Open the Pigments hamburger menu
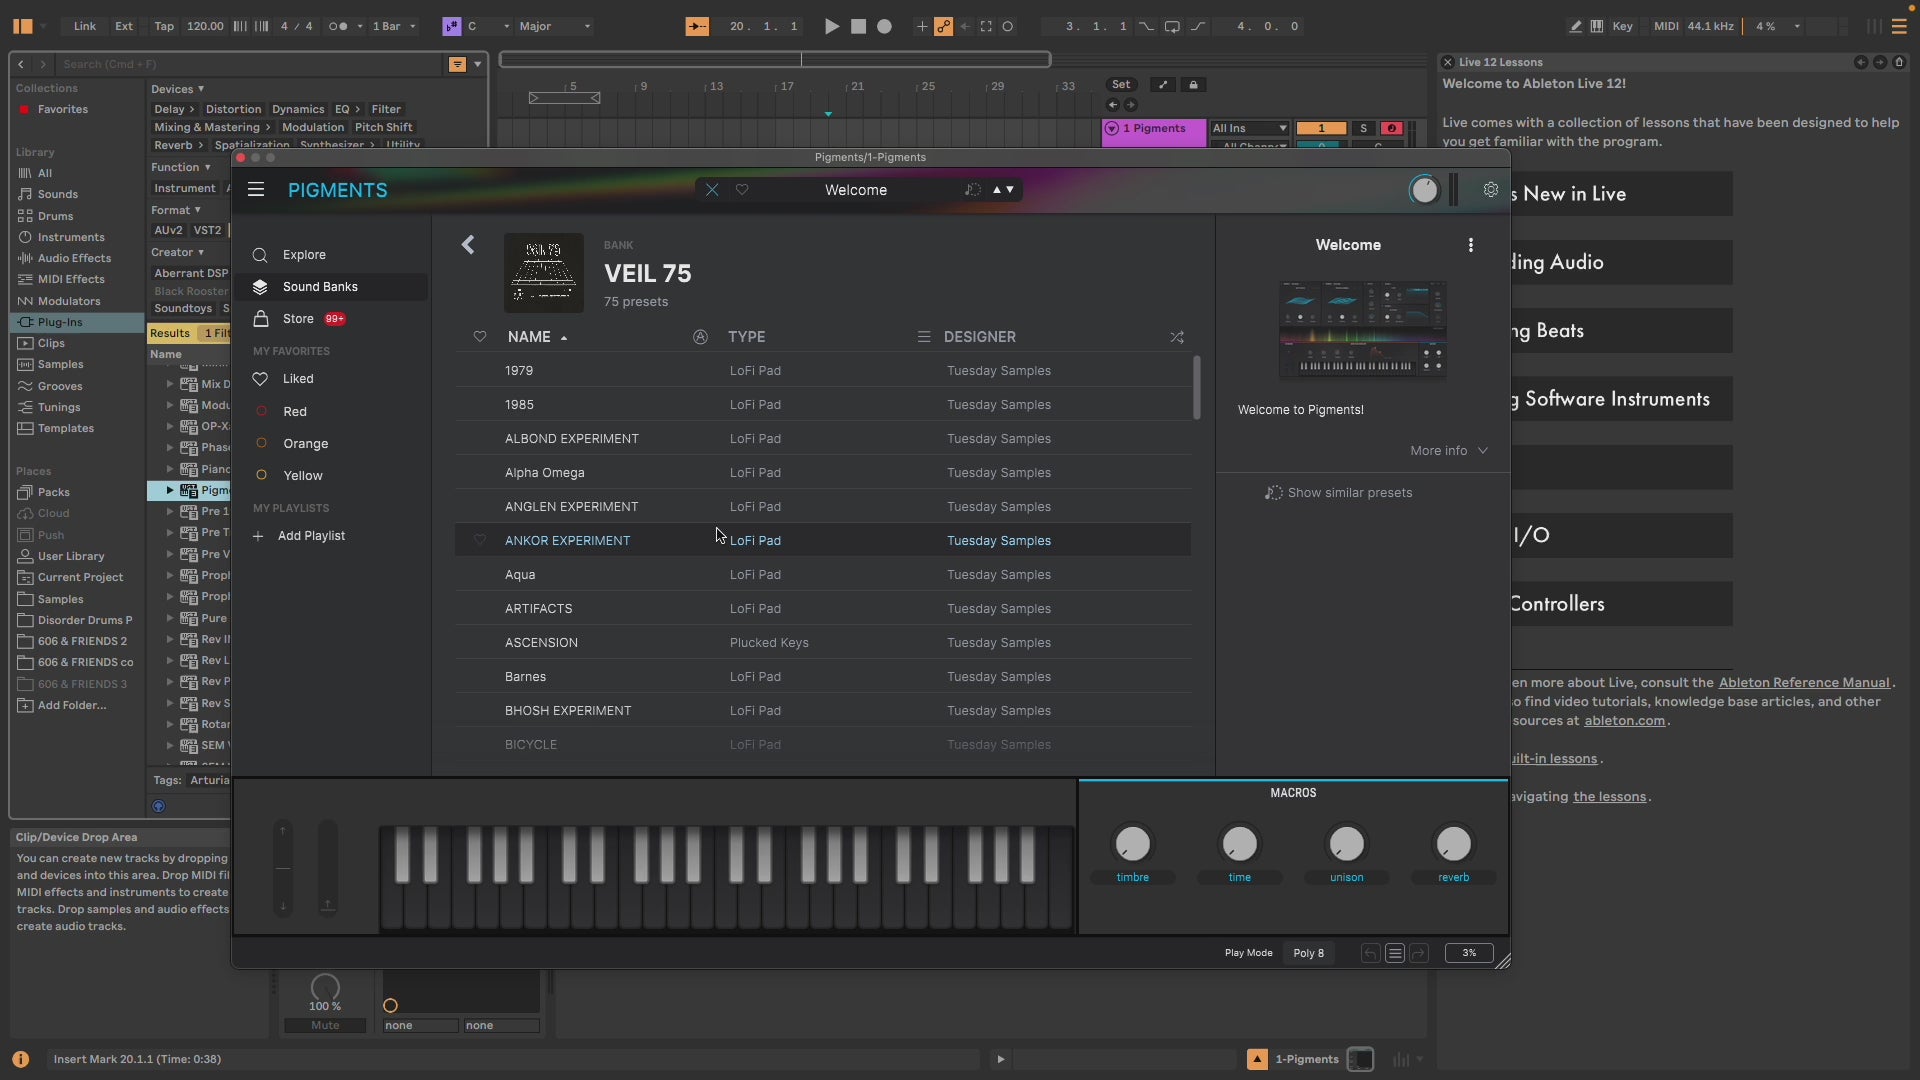 pyautogui.click(x=256, y=189)
